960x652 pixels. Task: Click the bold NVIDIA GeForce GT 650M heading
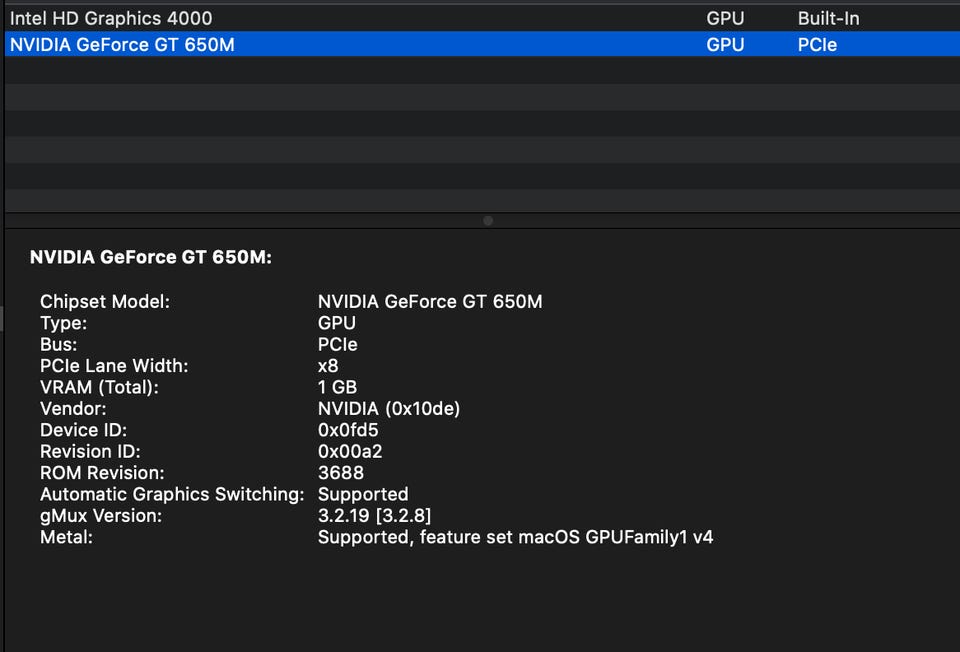click(151, 257)
